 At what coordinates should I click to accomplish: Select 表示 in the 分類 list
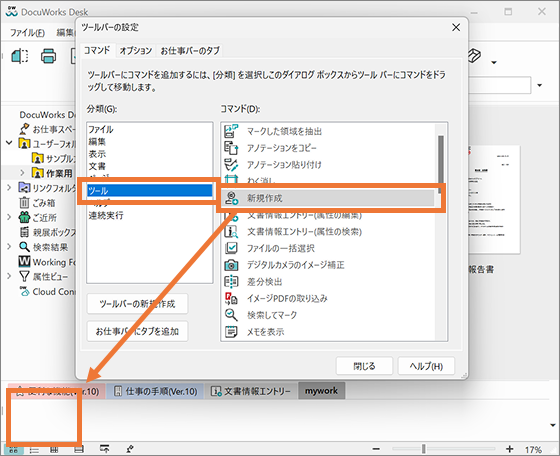[97, 154]
